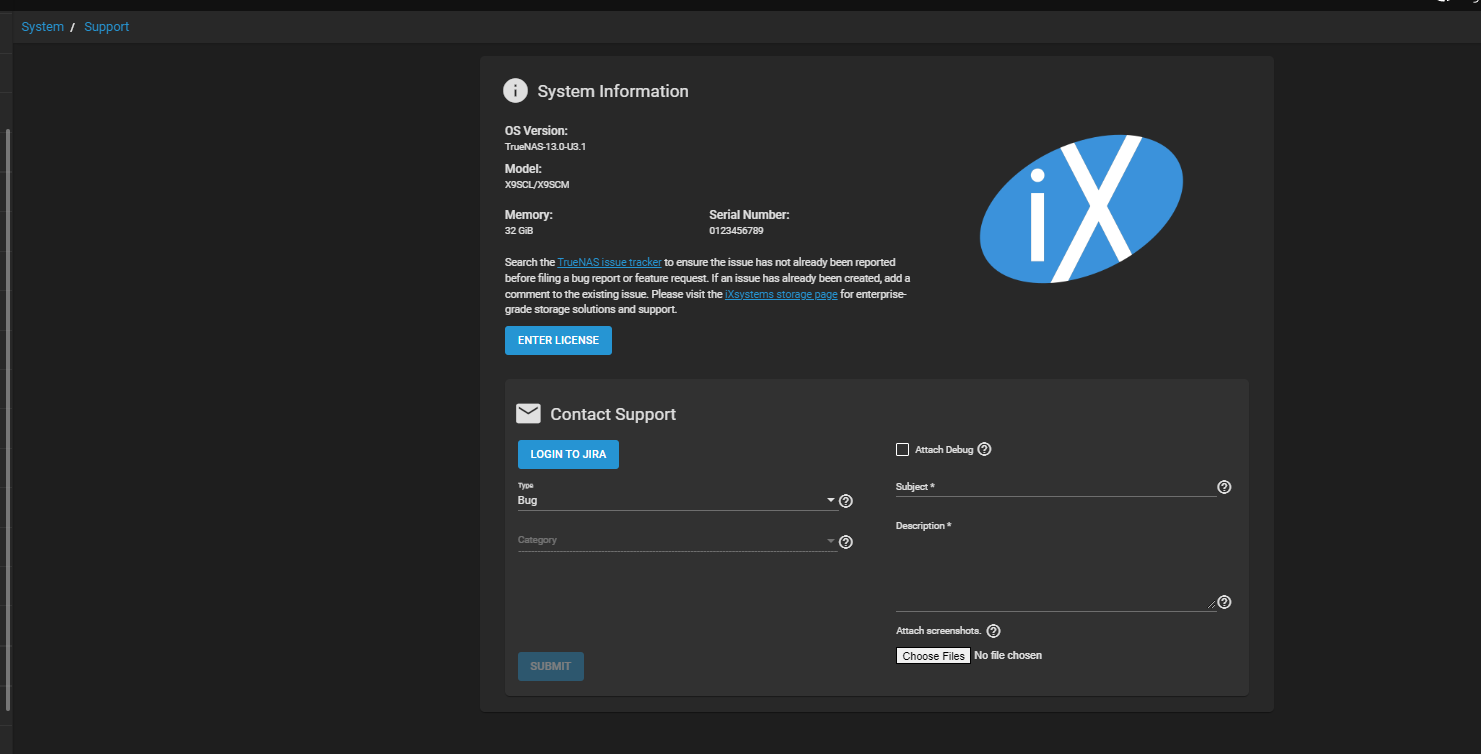Select model text X9SCL/X9SCM
The height and width of the screenshot is (754, 1481).
(x=537, y=185)
